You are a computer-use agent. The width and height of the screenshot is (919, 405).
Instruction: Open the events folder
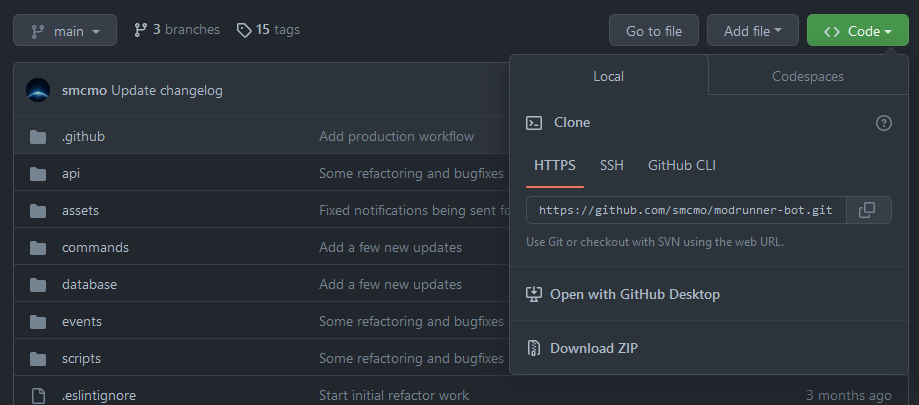(x=82, y=321)
